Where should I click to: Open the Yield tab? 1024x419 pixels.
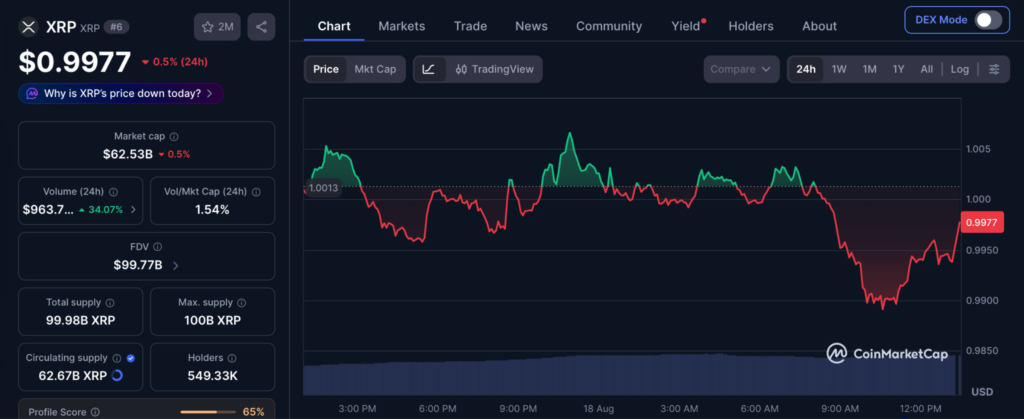(x=686, y=26)
